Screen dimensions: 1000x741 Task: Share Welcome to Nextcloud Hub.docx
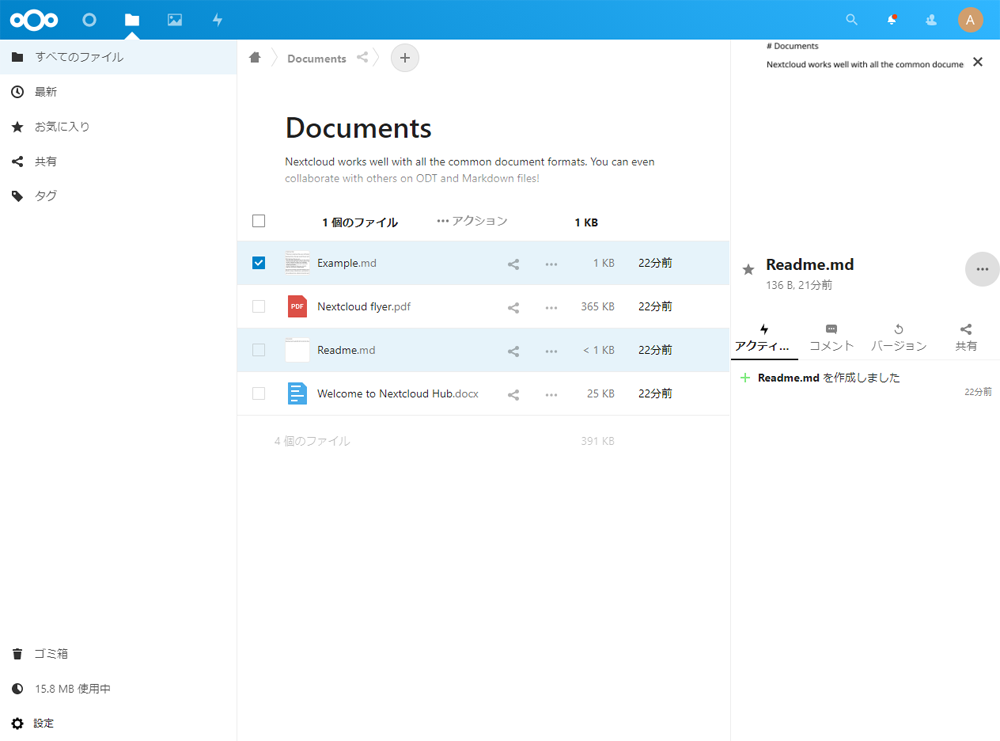point(513,394)
